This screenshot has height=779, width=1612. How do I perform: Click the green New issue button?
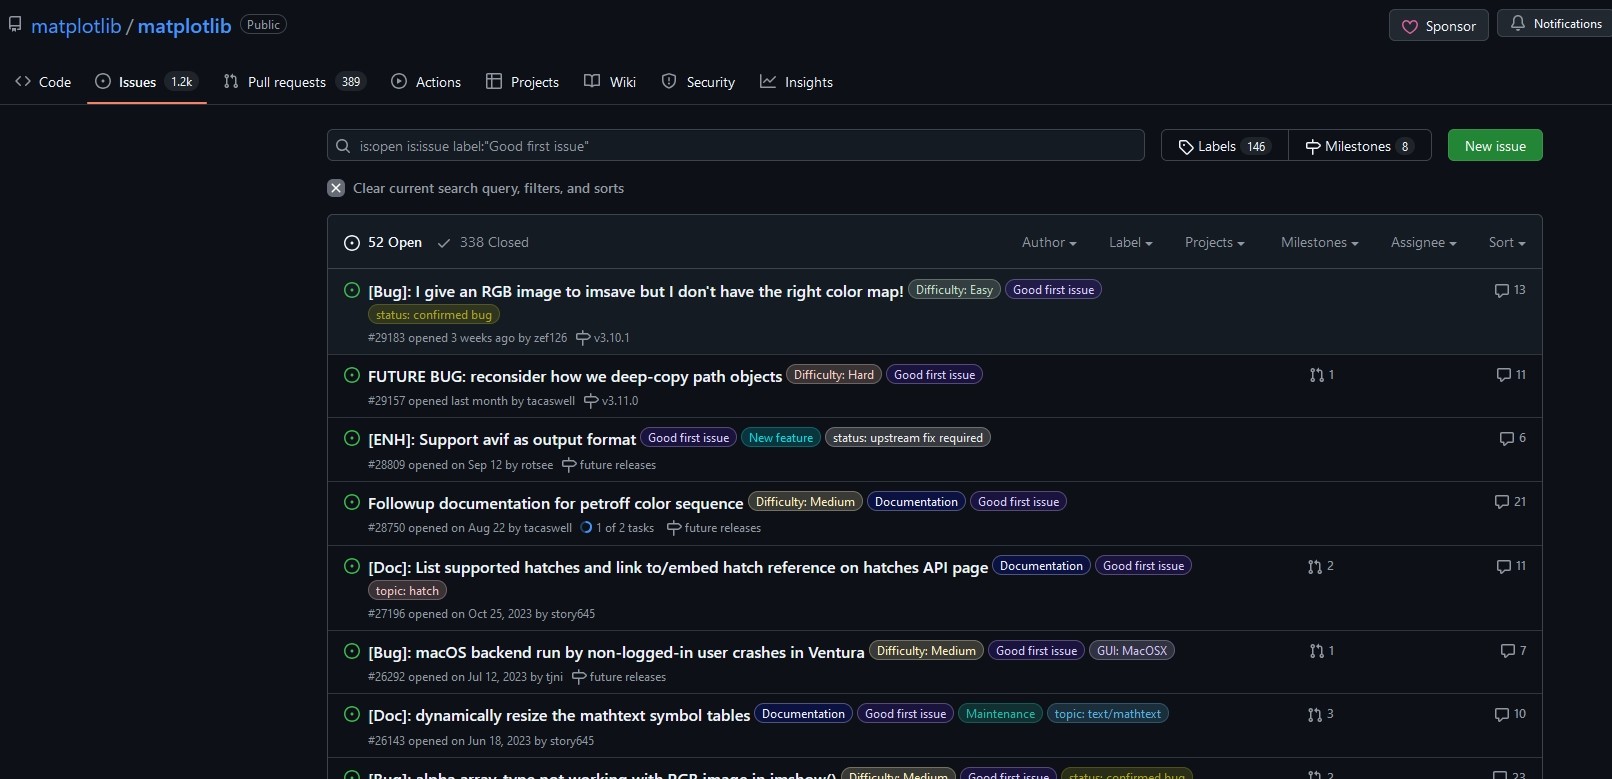point(1495,146)
